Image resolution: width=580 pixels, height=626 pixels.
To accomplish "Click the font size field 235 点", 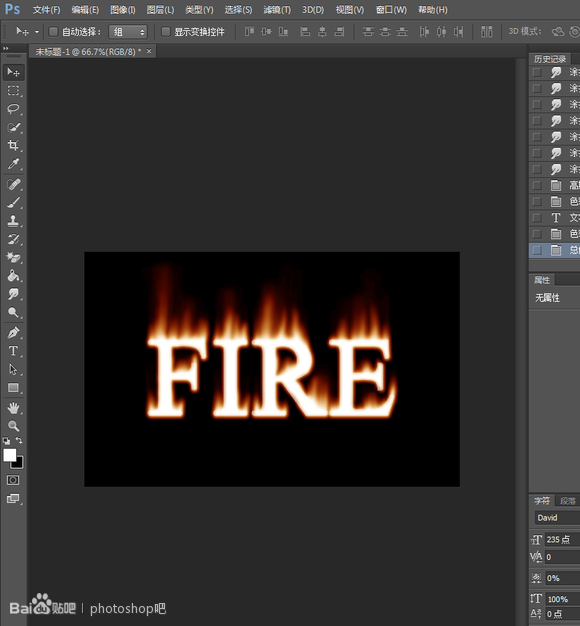I will 563,539.
